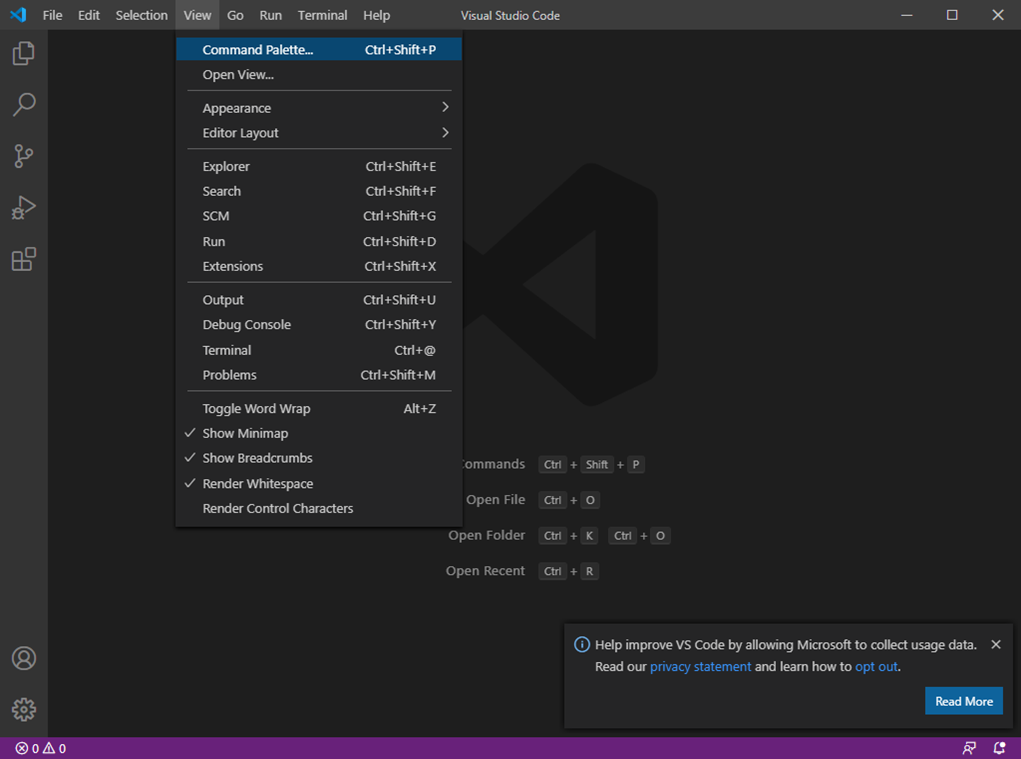Image resolution: width=1021 pixels, height=759 pixels.
Task: Select Explorer from the View menu
Action: click(319, 167)
